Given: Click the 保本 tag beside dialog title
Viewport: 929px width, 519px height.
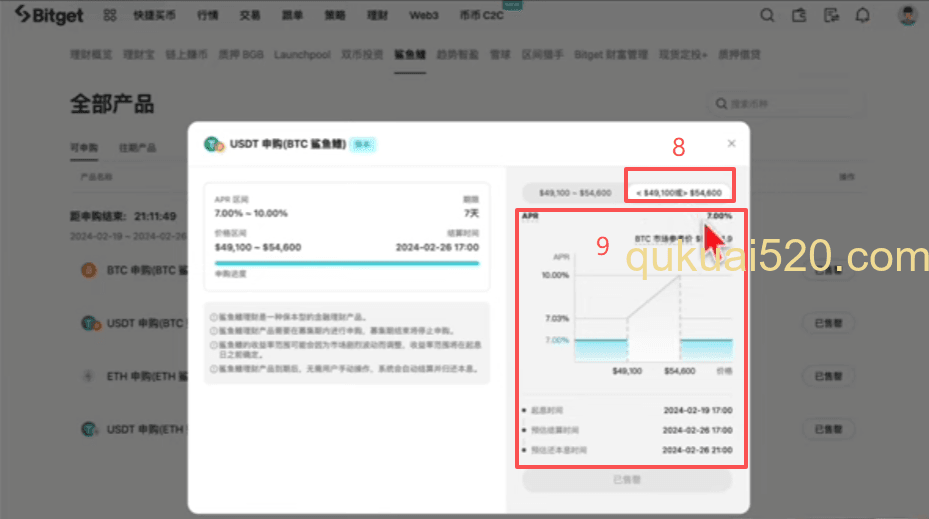Looking at the screenshot, I should tap(363, 144).
